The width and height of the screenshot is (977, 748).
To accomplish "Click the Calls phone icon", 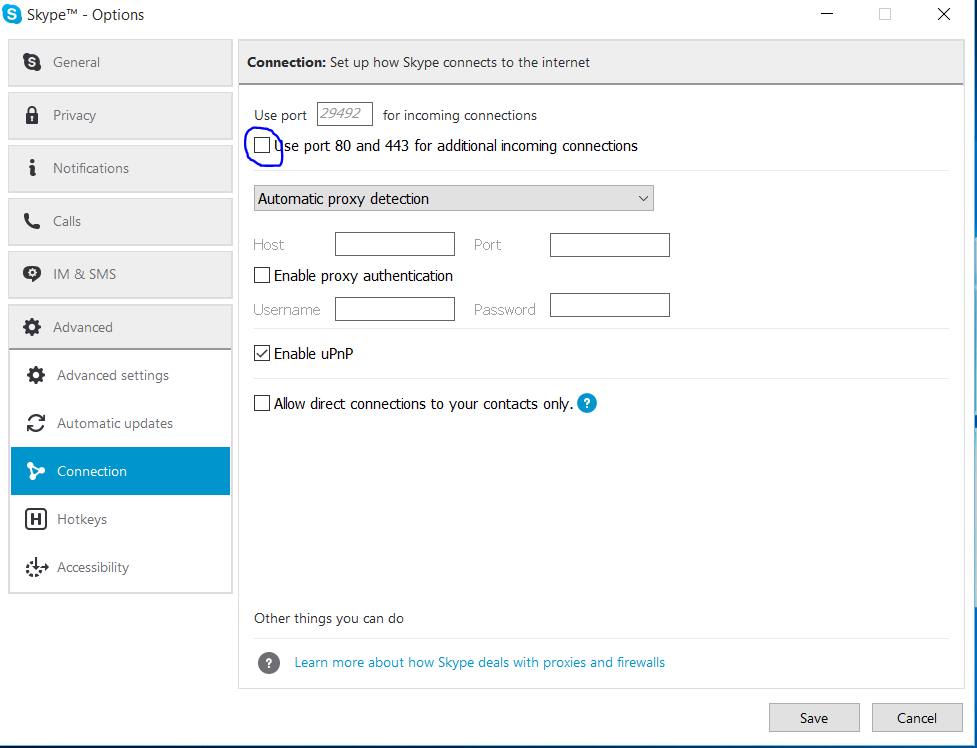I will click(x=33, y=221).
